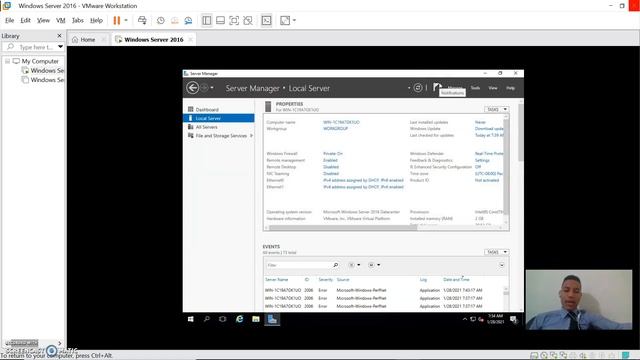The width and height of the screenshot is (640, 360).
Task: Open the VMware View menu
Action: click(x=43, y=20)
